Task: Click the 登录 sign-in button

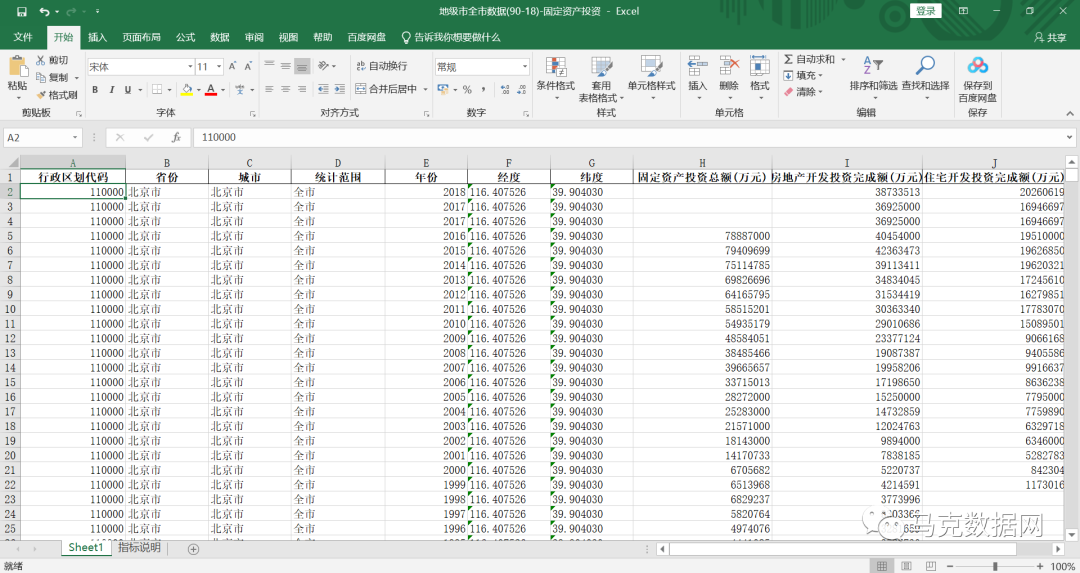Action: 925,11
